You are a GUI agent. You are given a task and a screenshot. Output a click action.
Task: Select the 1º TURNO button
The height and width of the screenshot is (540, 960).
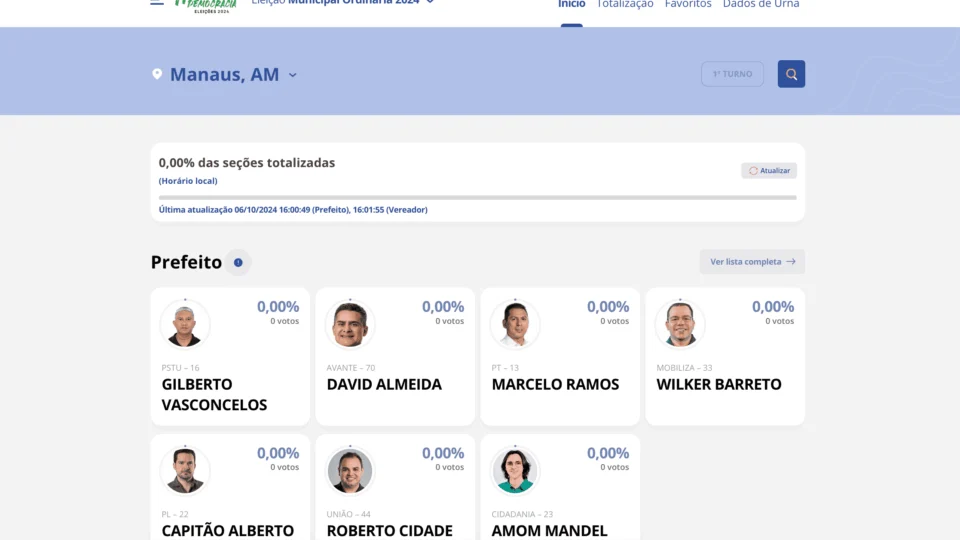732,74
